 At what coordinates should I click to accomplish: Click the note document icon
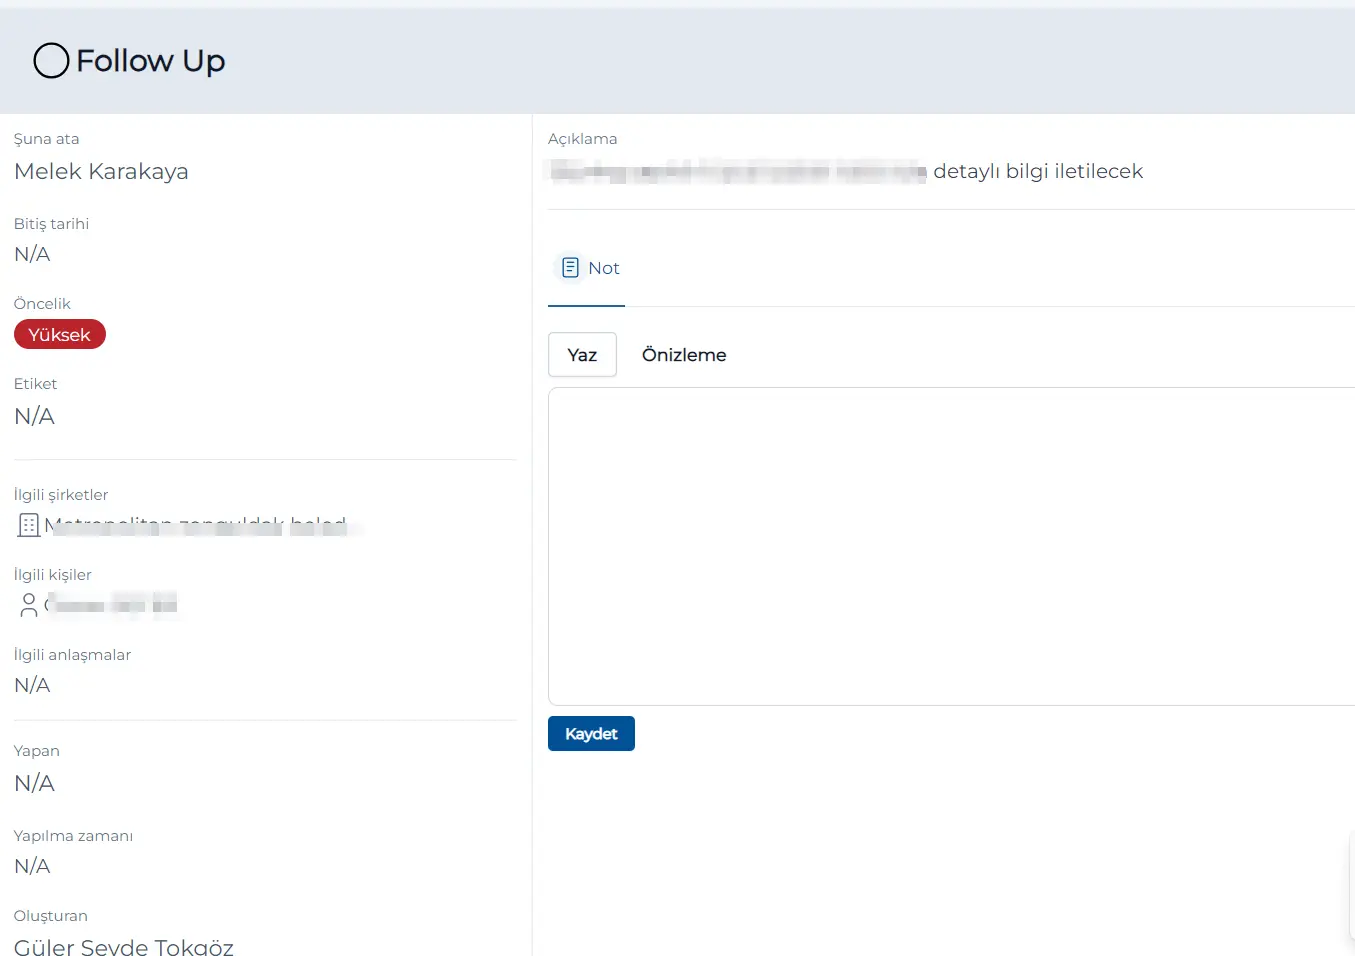[x=570, y=268]
